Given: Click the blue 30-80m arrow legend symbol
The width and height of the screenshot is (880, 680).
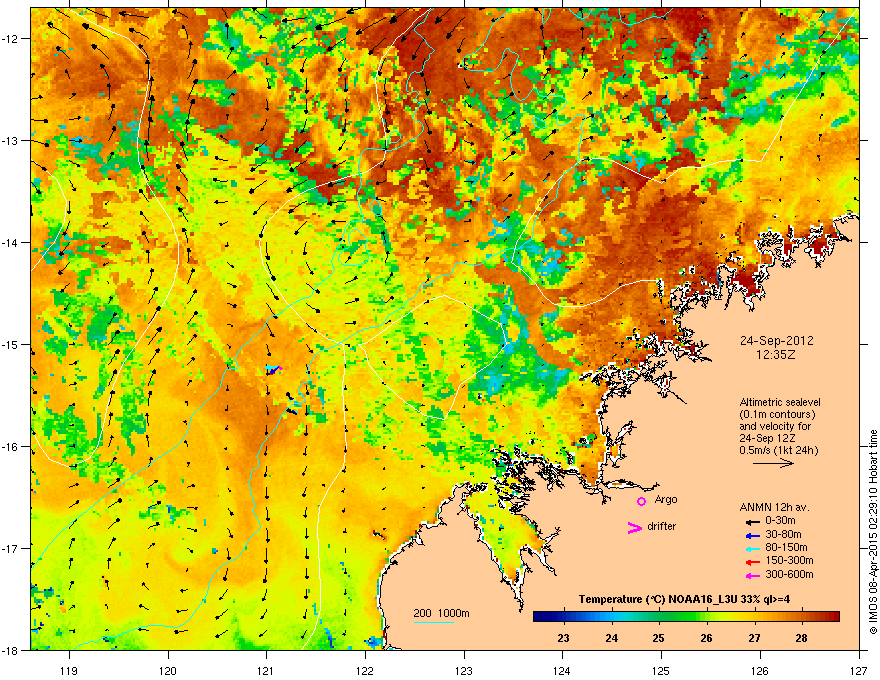Looking at the screenshot, I should click(752, 535).
